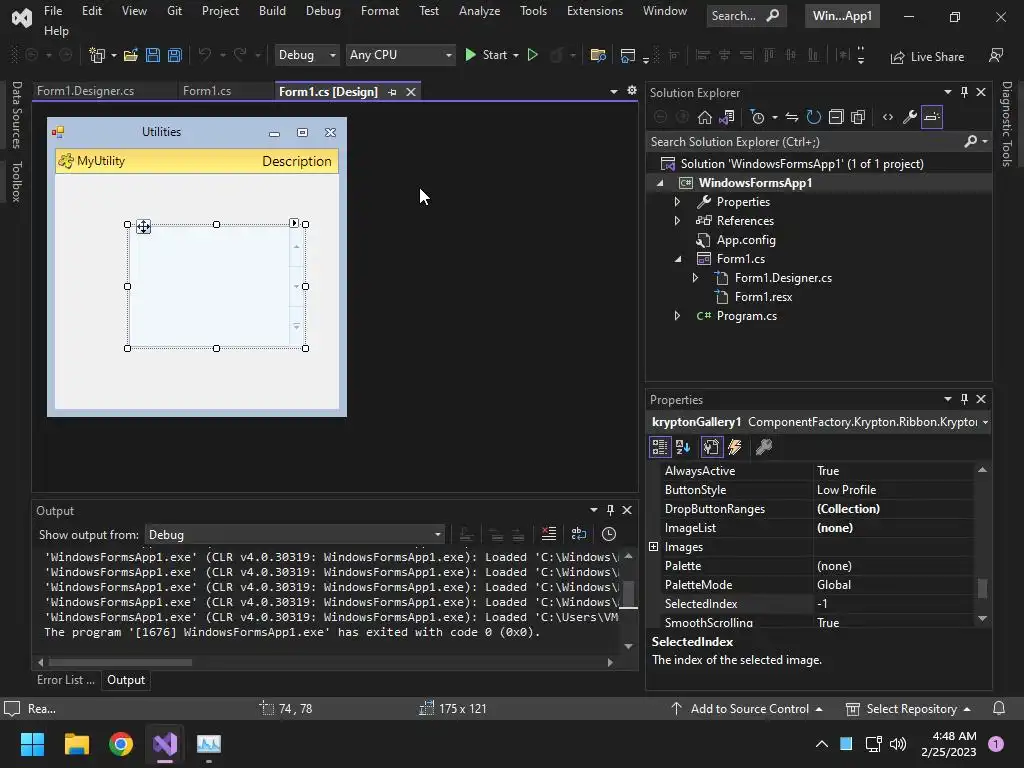Toggle timestamp clock icon in Output window
This screenshot has height=768, width=1024.
609,534
